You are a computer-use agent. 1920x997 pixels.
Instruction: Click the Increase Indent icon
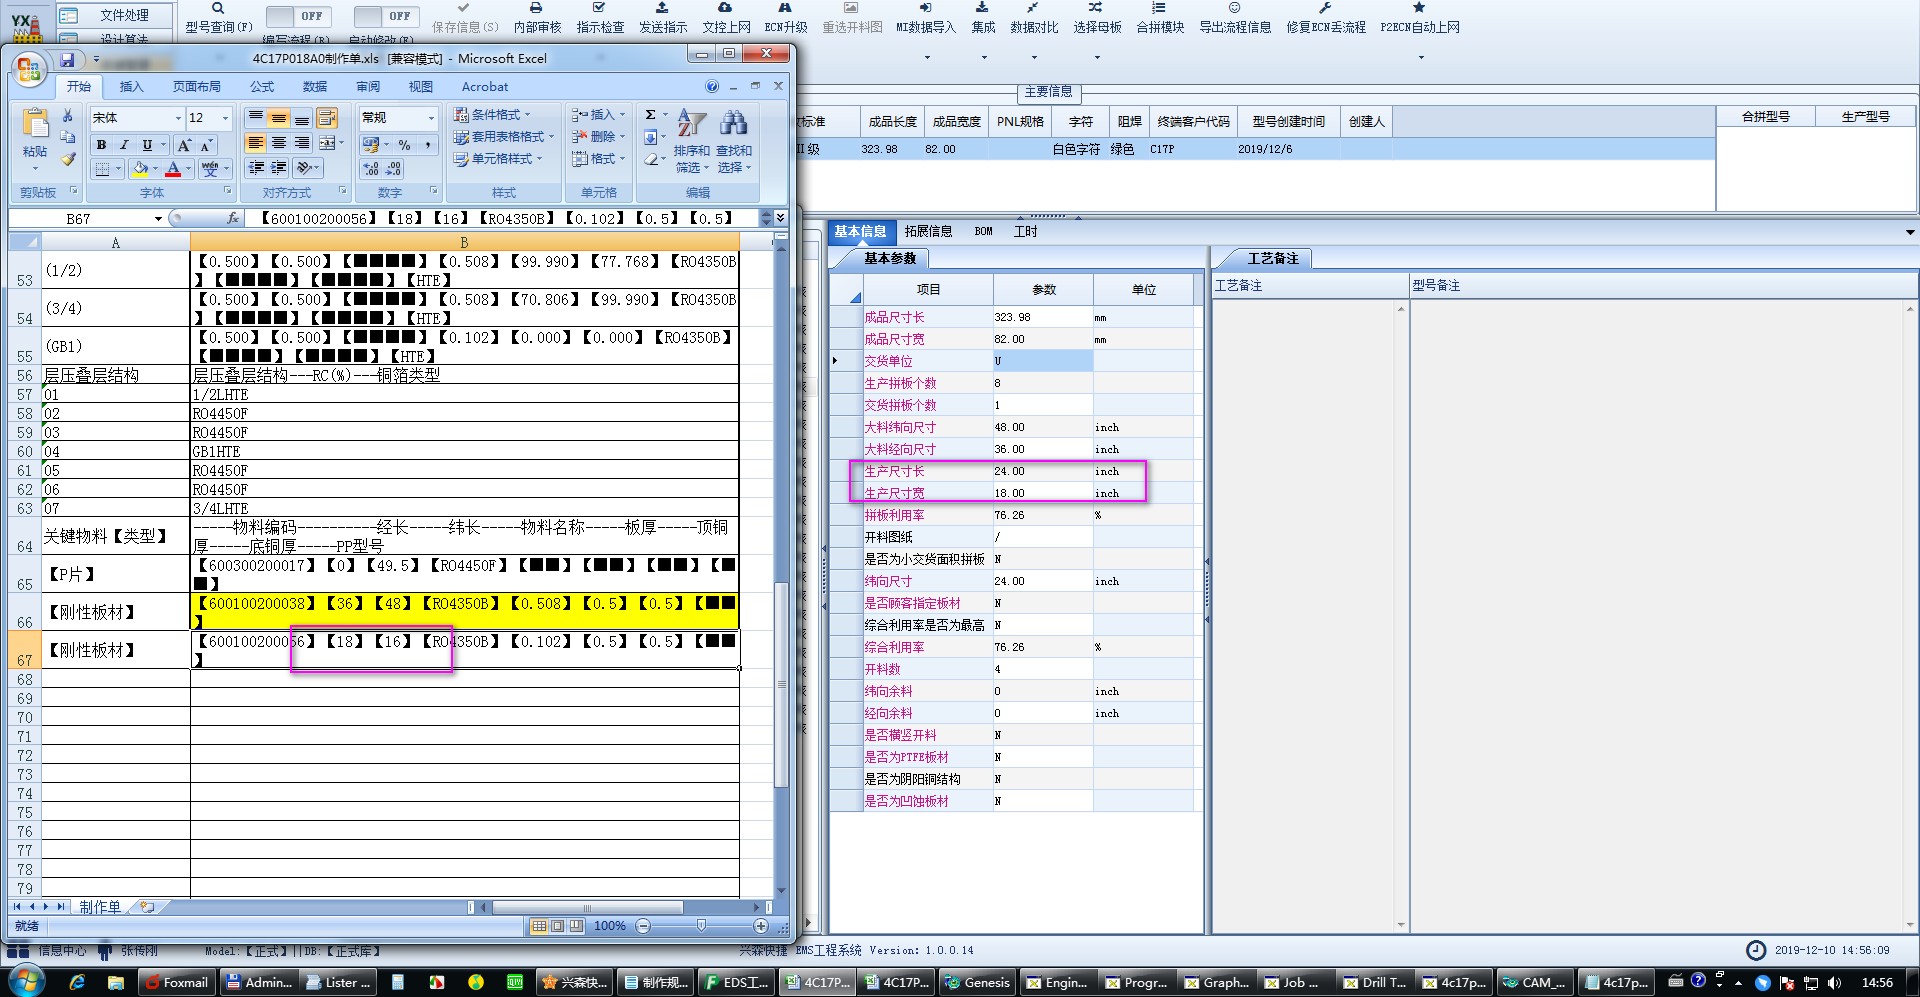[x=279, y=167]
